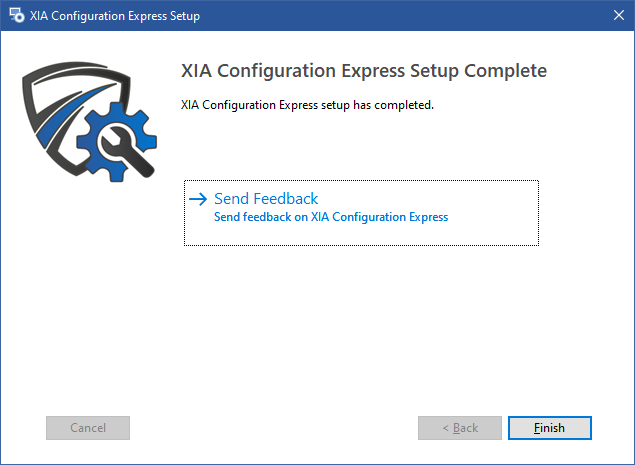This screenshot has height=465, width=635.
Task: Click the setup icon in the title bar
Action: [x=16, y=16]
